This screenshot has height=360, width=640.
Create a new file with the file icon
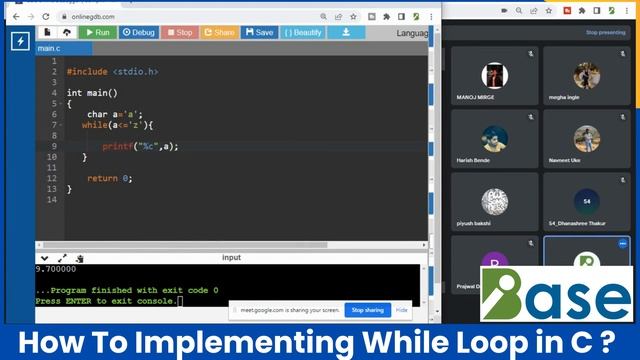tap(47, 32)
